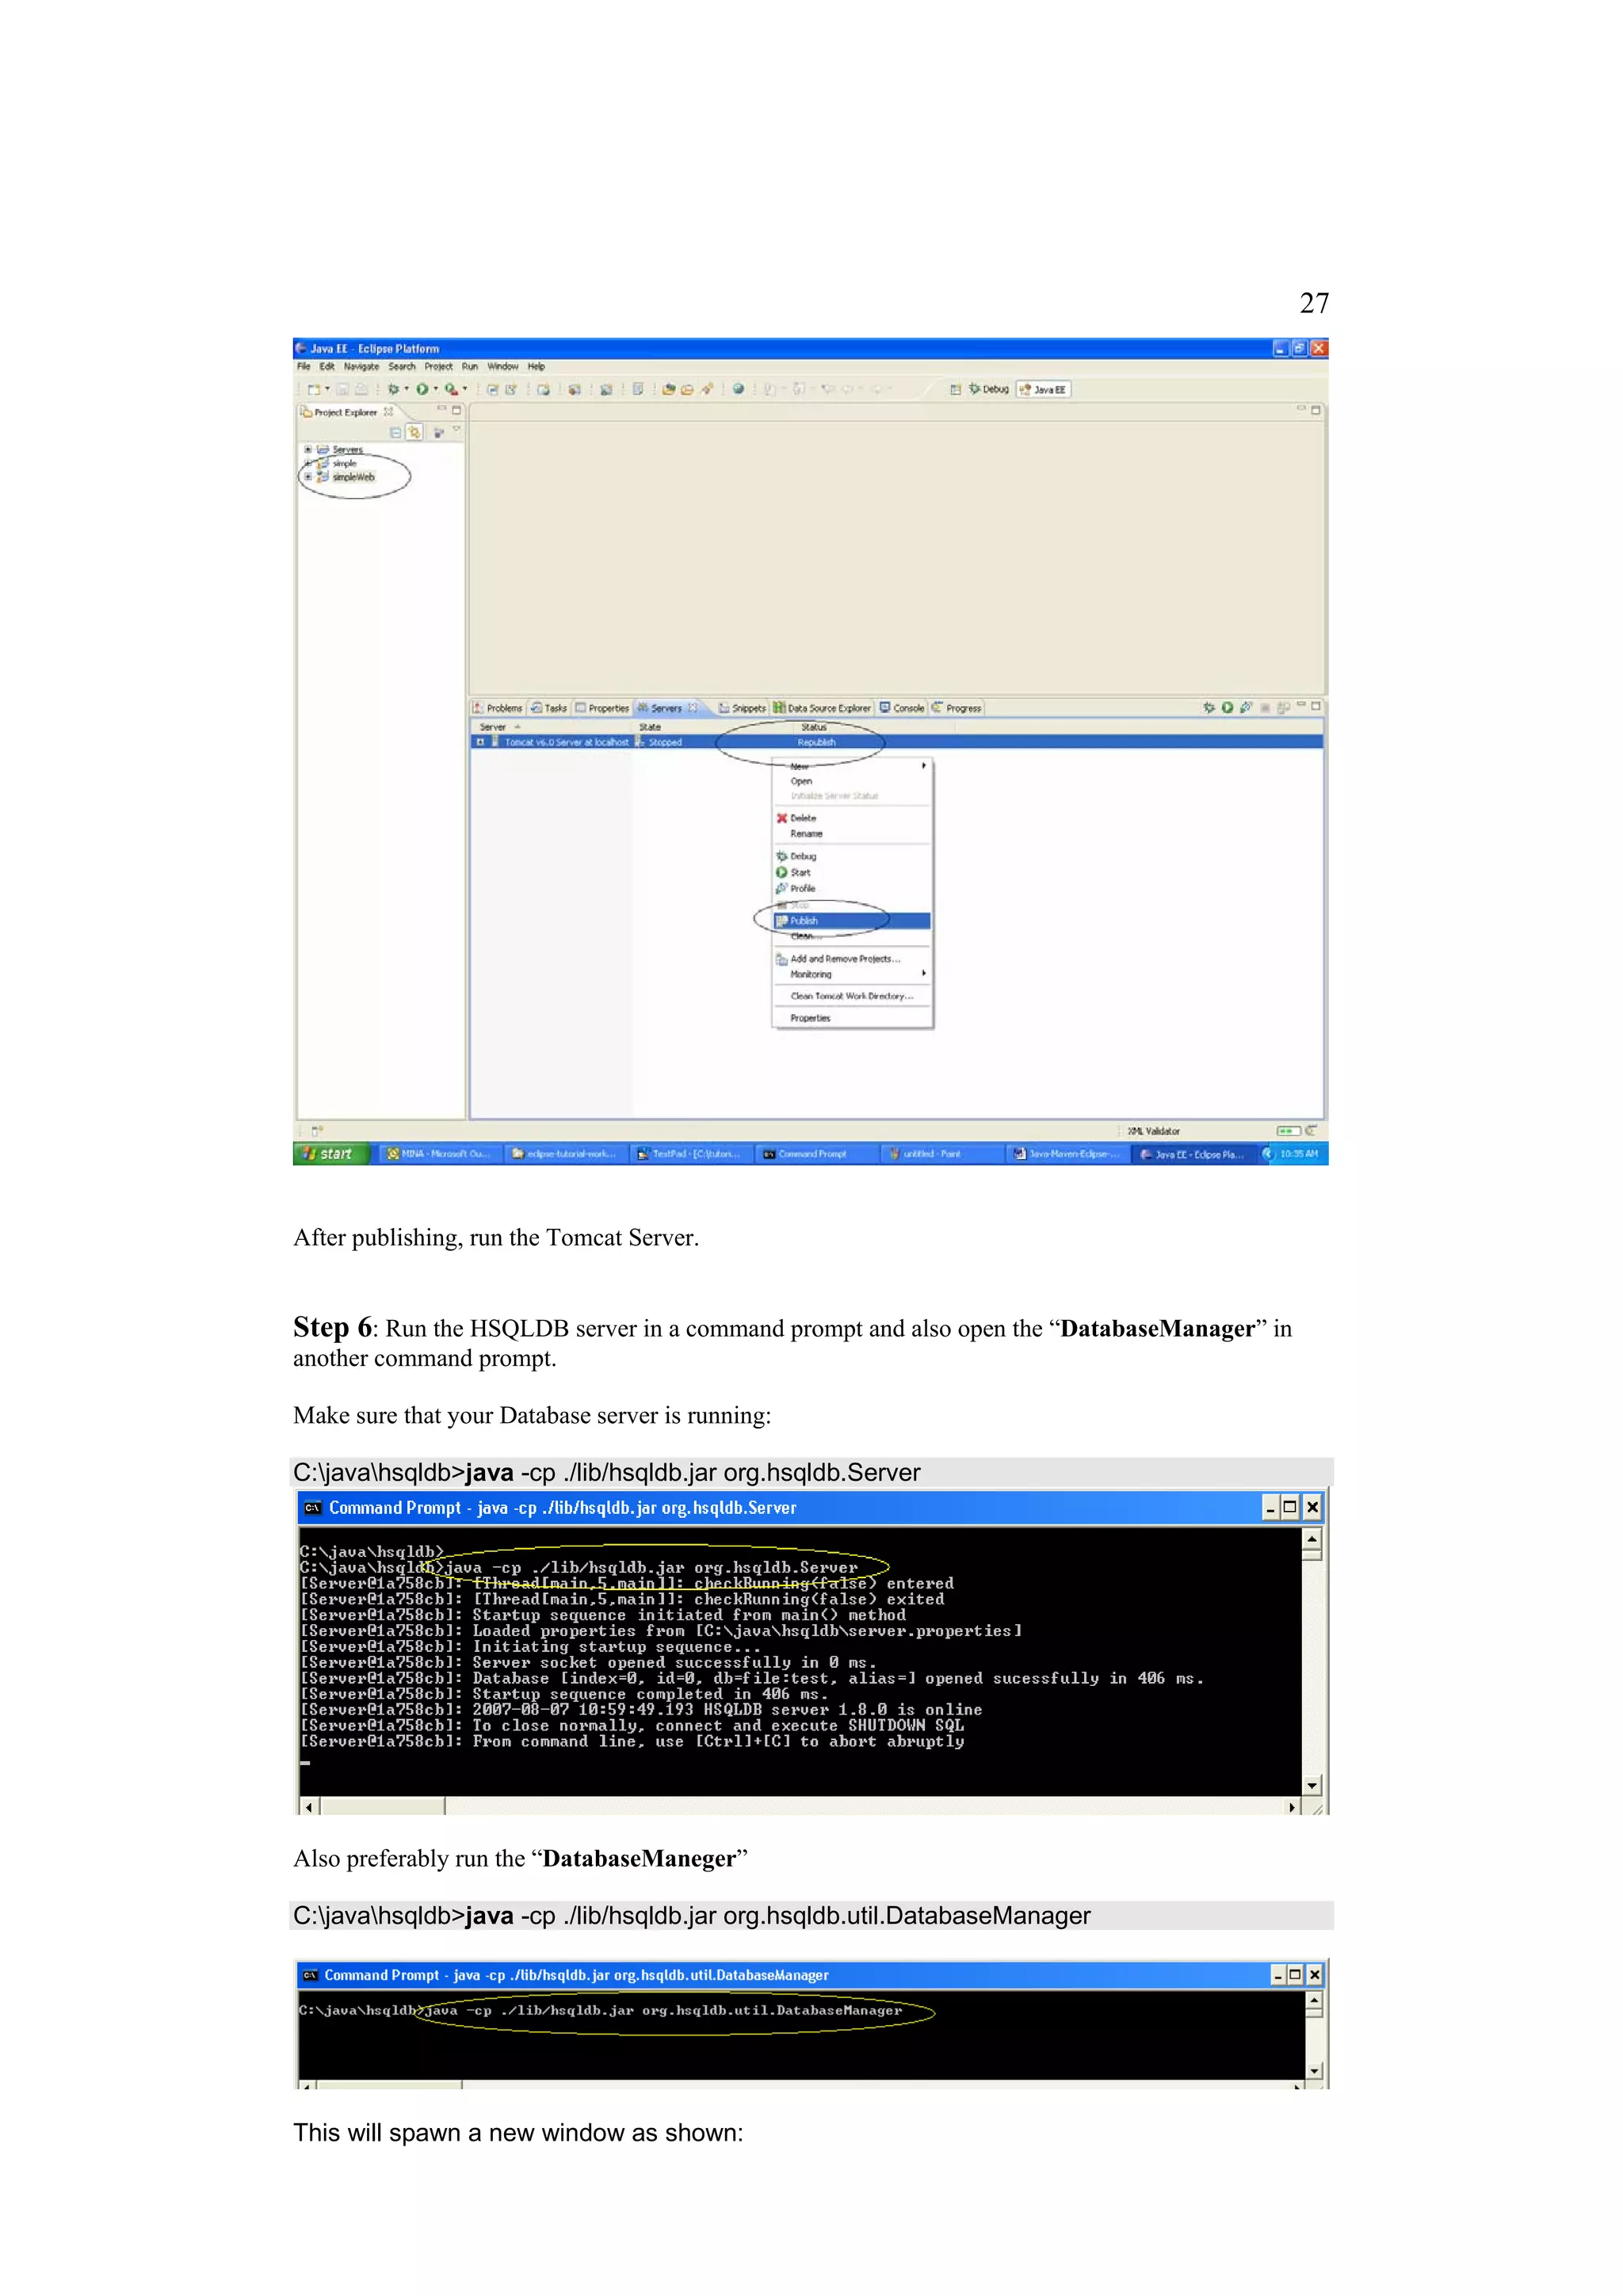Switch to the Tasks tab

coord(549,708)
